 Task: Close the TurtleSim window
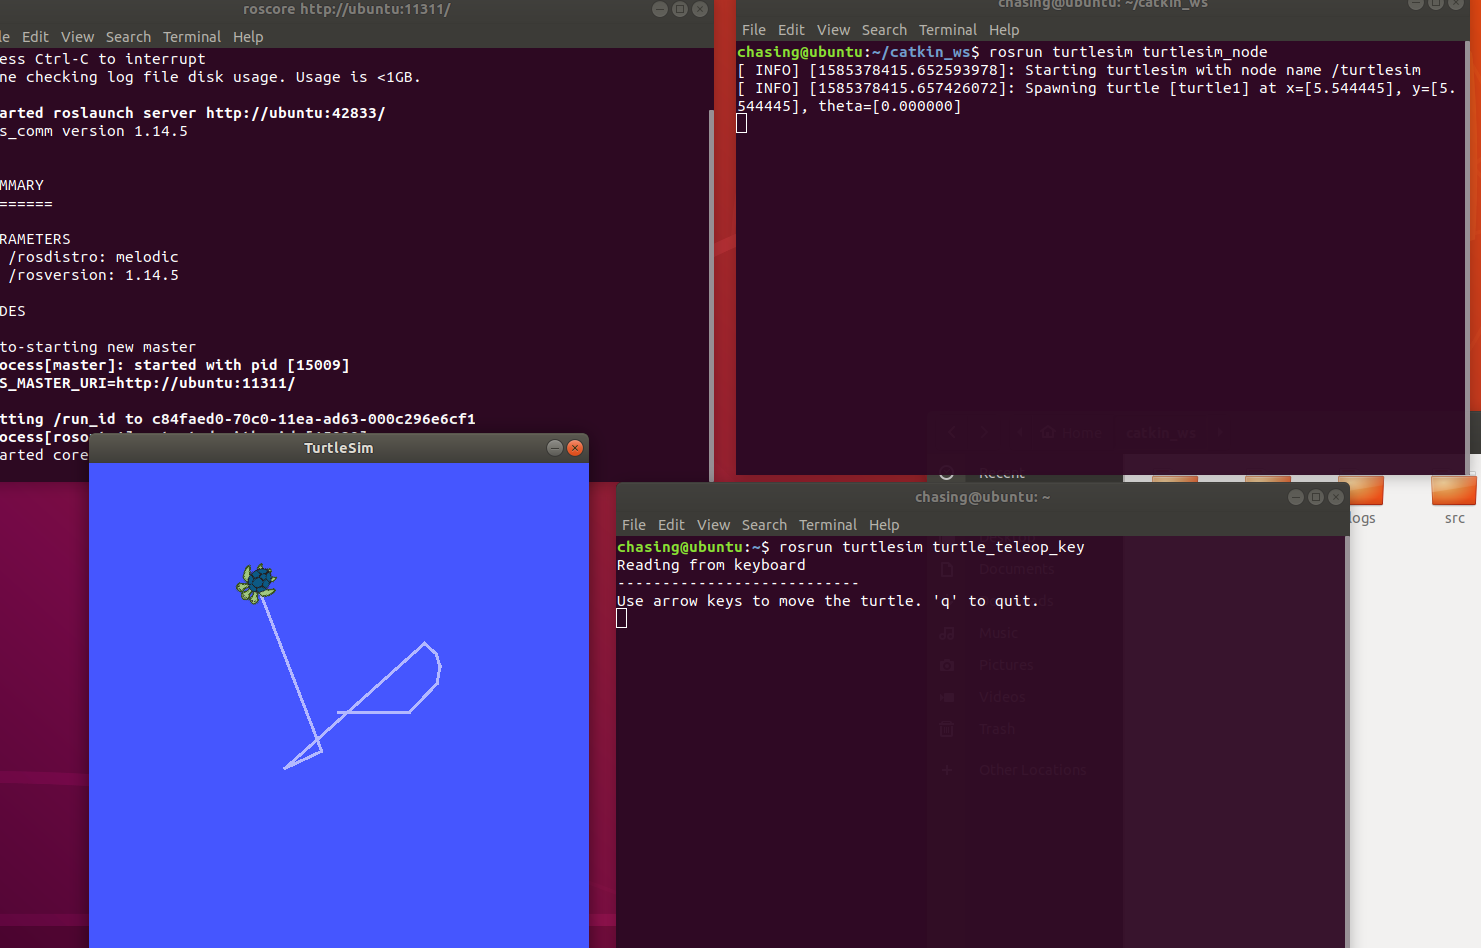point(575,448)
